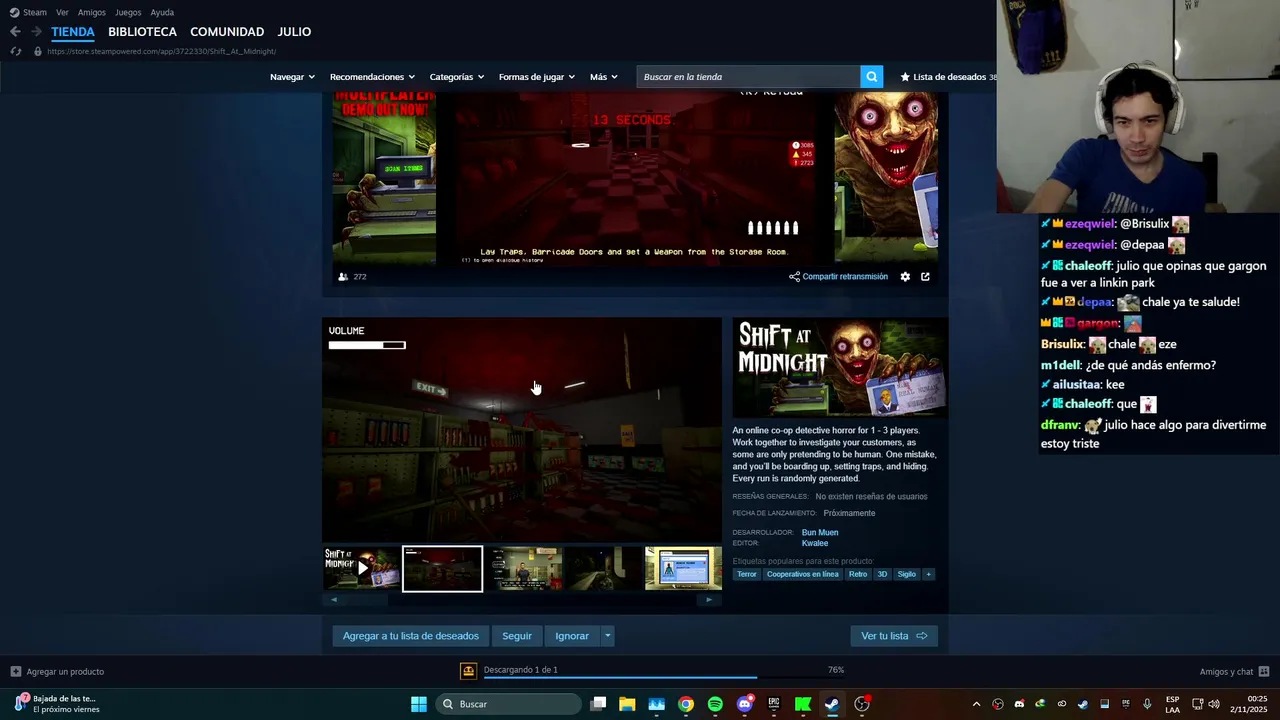Open Spotify from taskbar
Image resolution: width=1280 pixels, height=720 pixels.
[715, 704]
